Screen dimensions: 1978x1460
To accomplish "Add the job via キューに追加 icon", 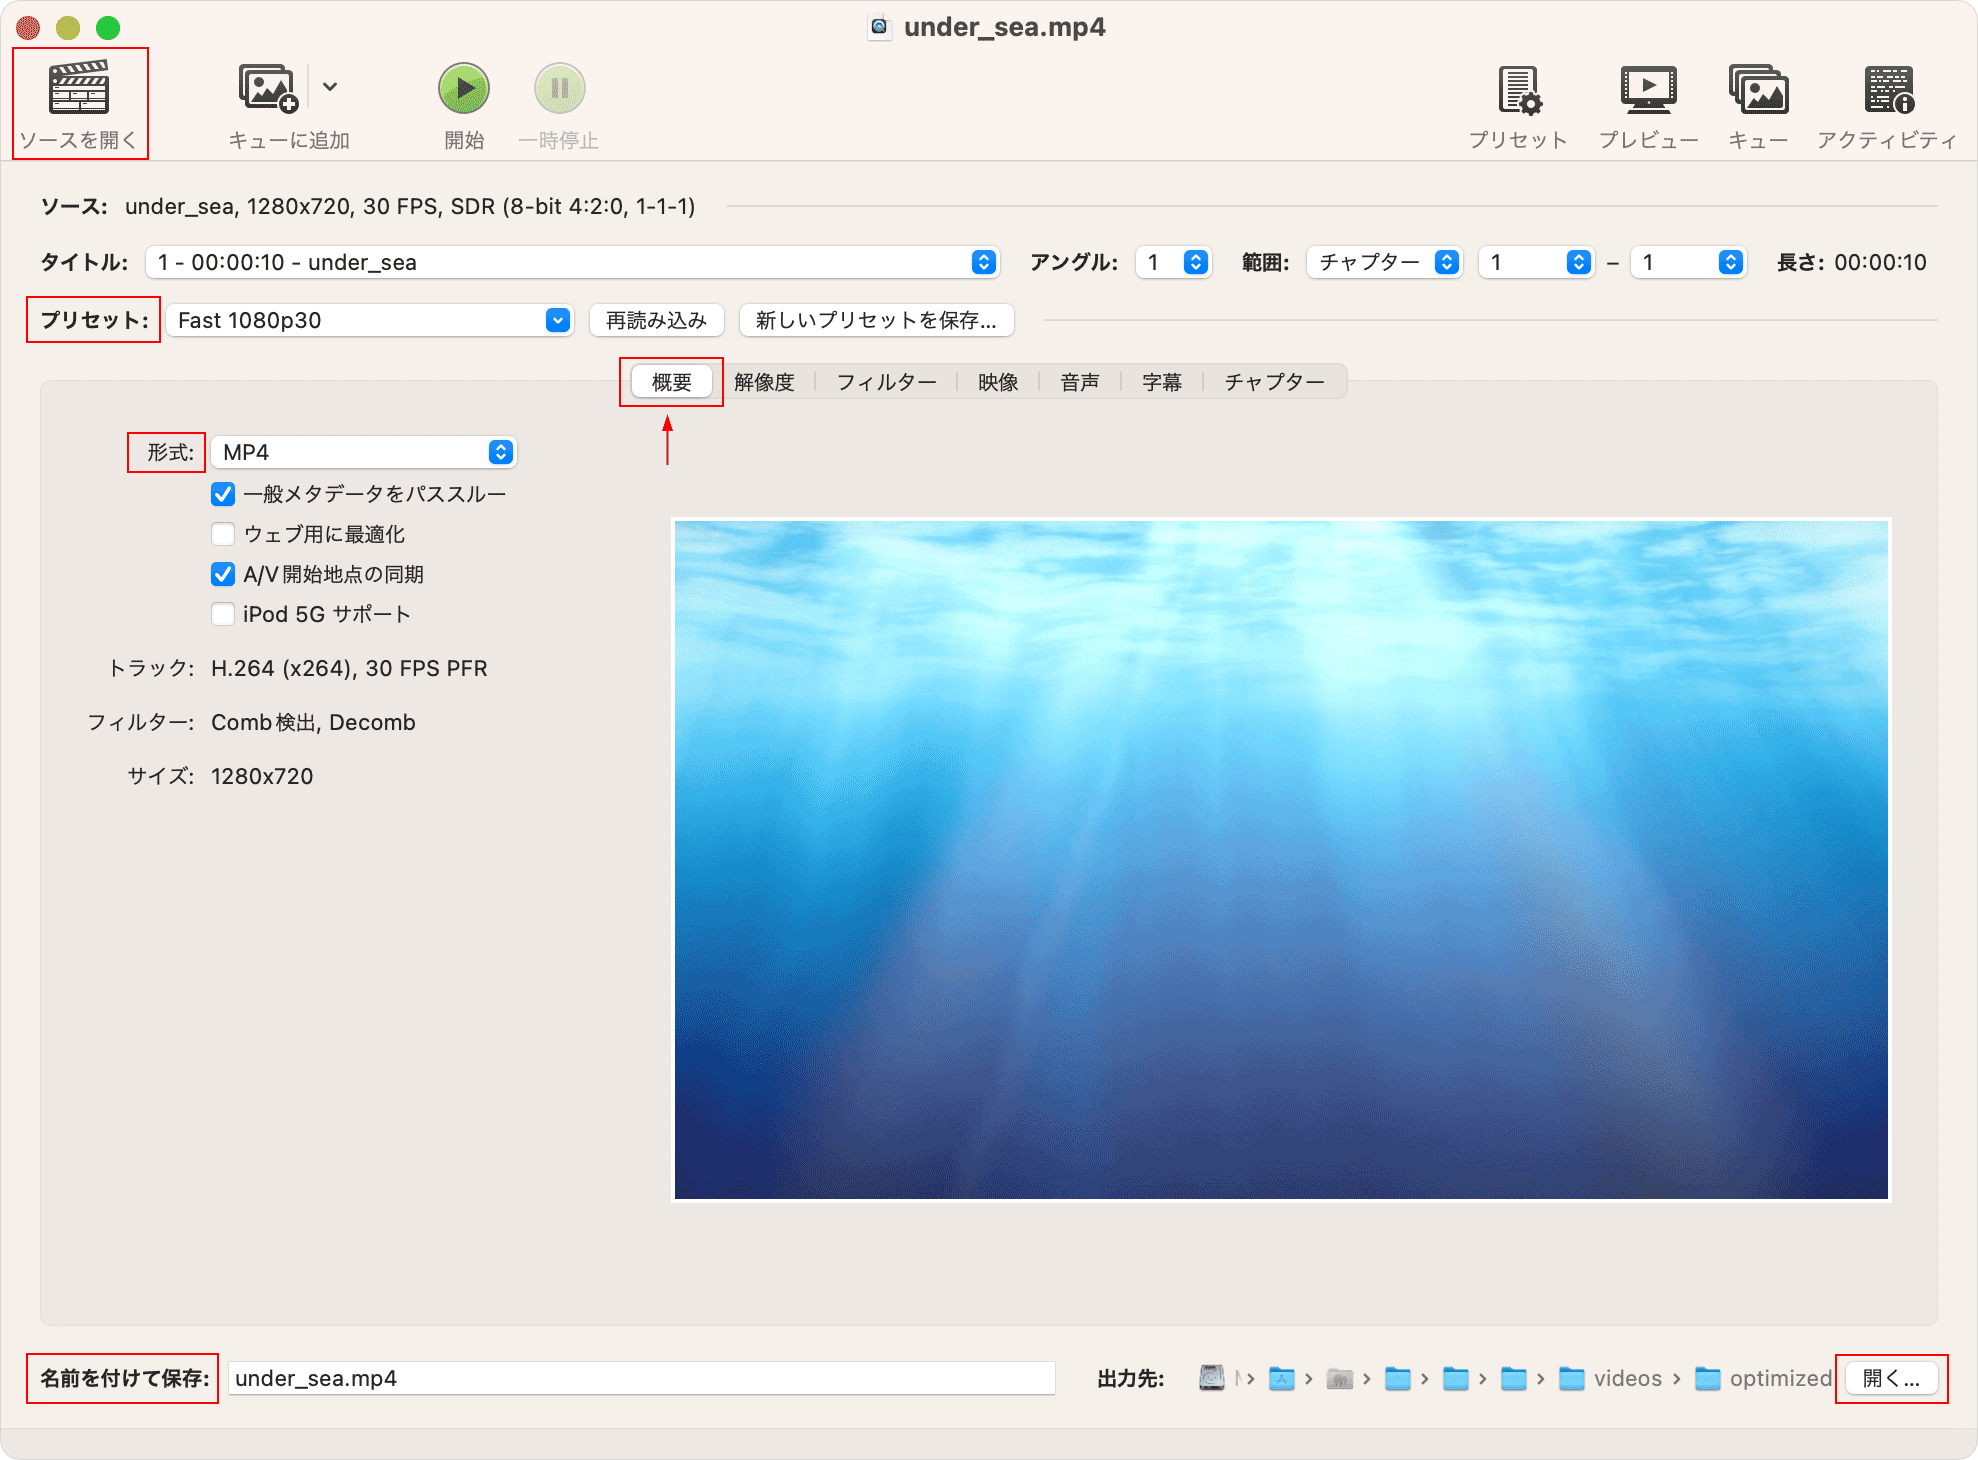I will click(268, 88).
